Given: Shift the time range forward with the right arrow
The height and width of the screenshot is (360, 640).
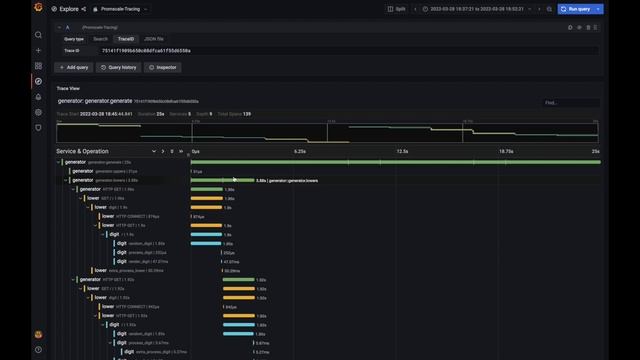Looking at the screenshot, I should click(539, 9).
